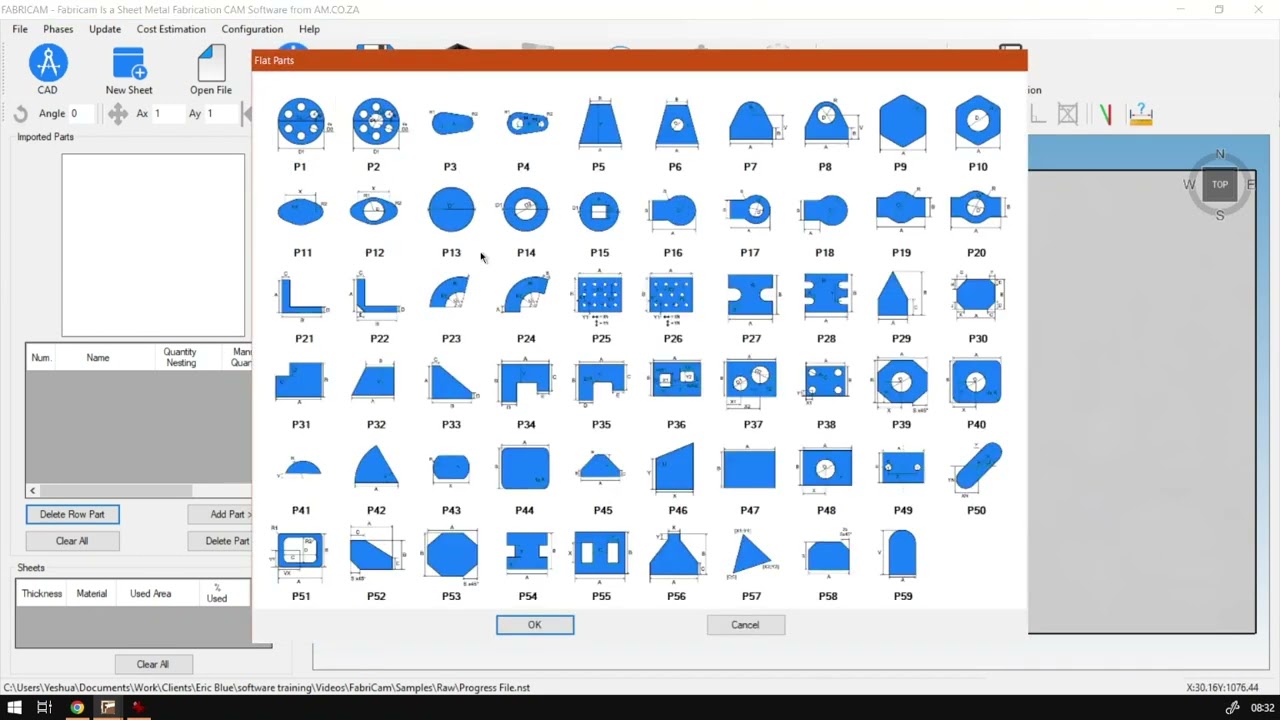Click the Thickness column header in Sheets
The height and width of the screenshot is (720, 1280).
42,594
